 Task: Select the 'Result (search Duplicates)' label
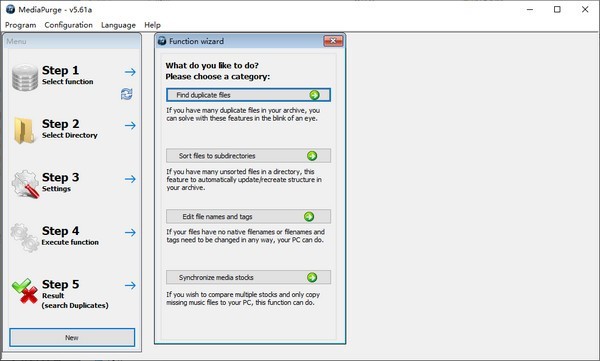pos(75,301)
